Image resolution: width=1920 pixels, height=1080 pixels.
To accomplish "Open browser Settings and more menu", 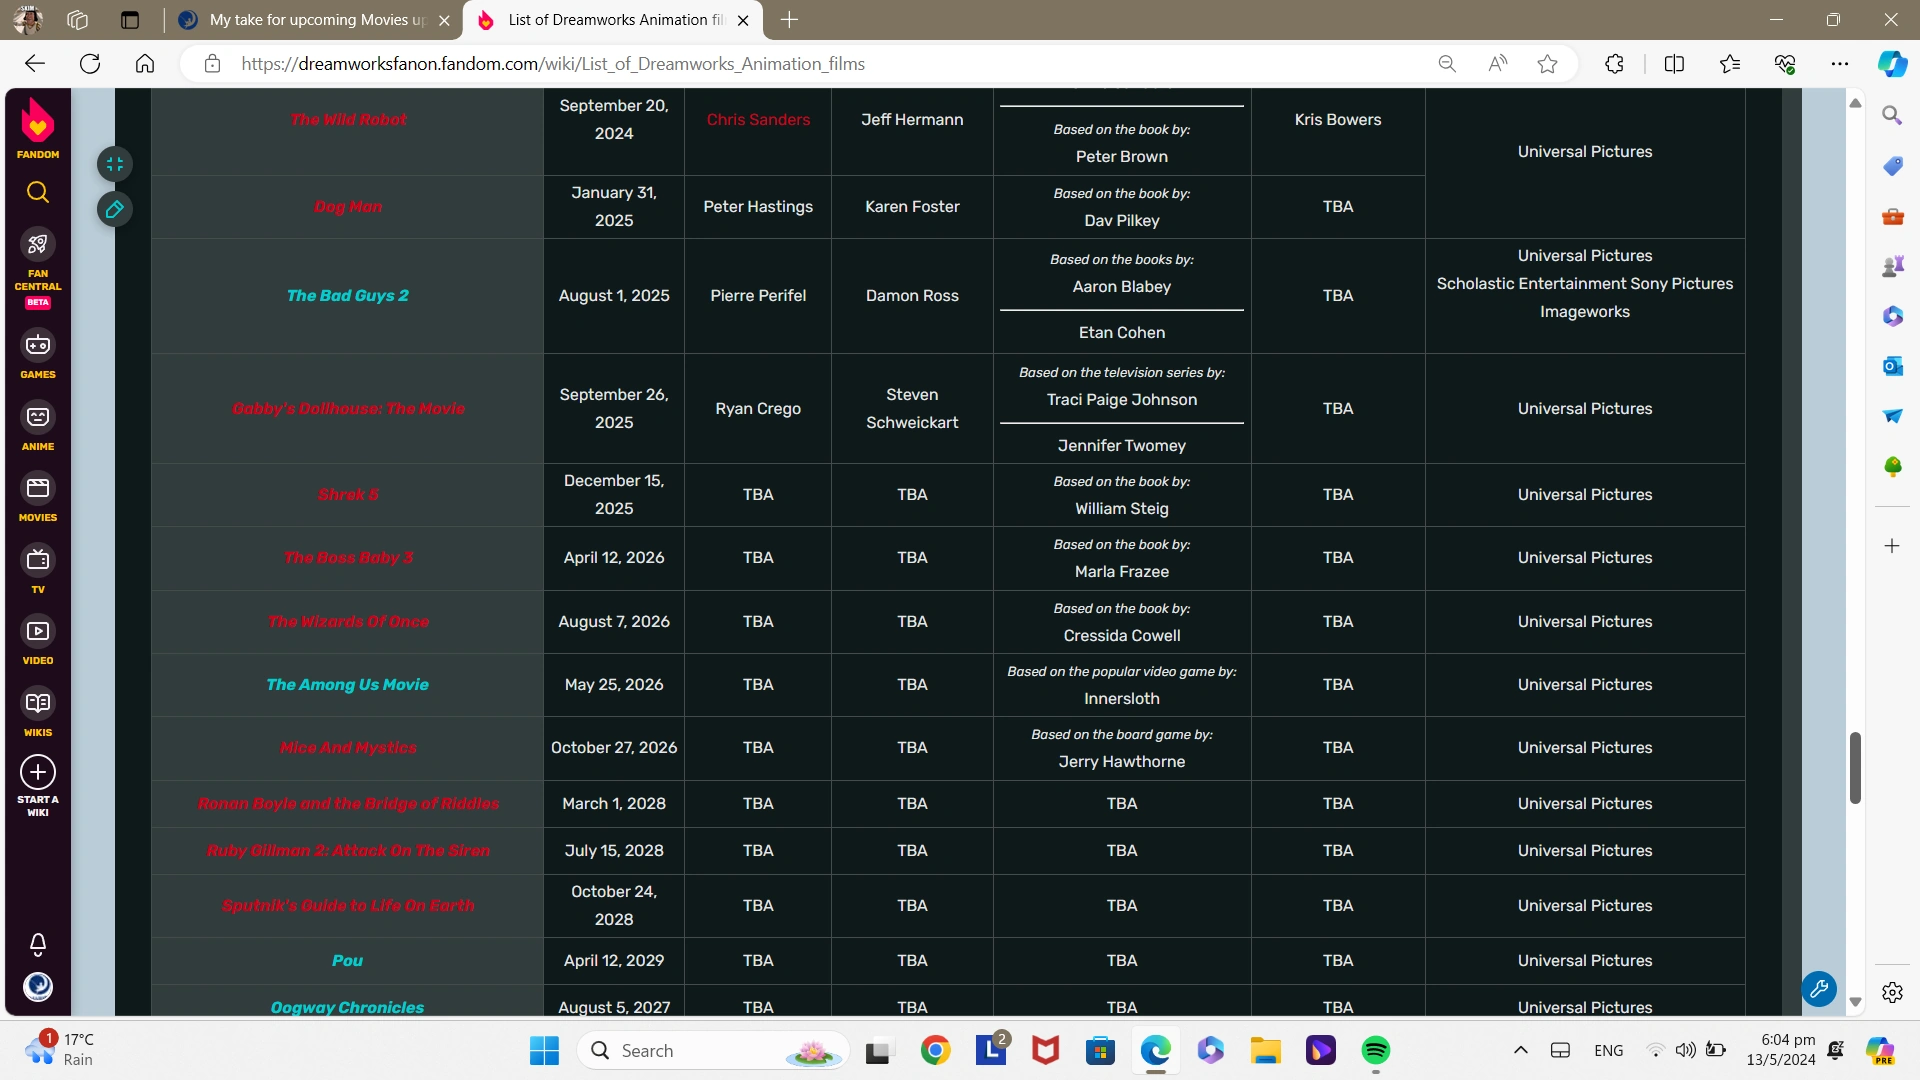I will pyautogui.click(x=1840, y=64).
